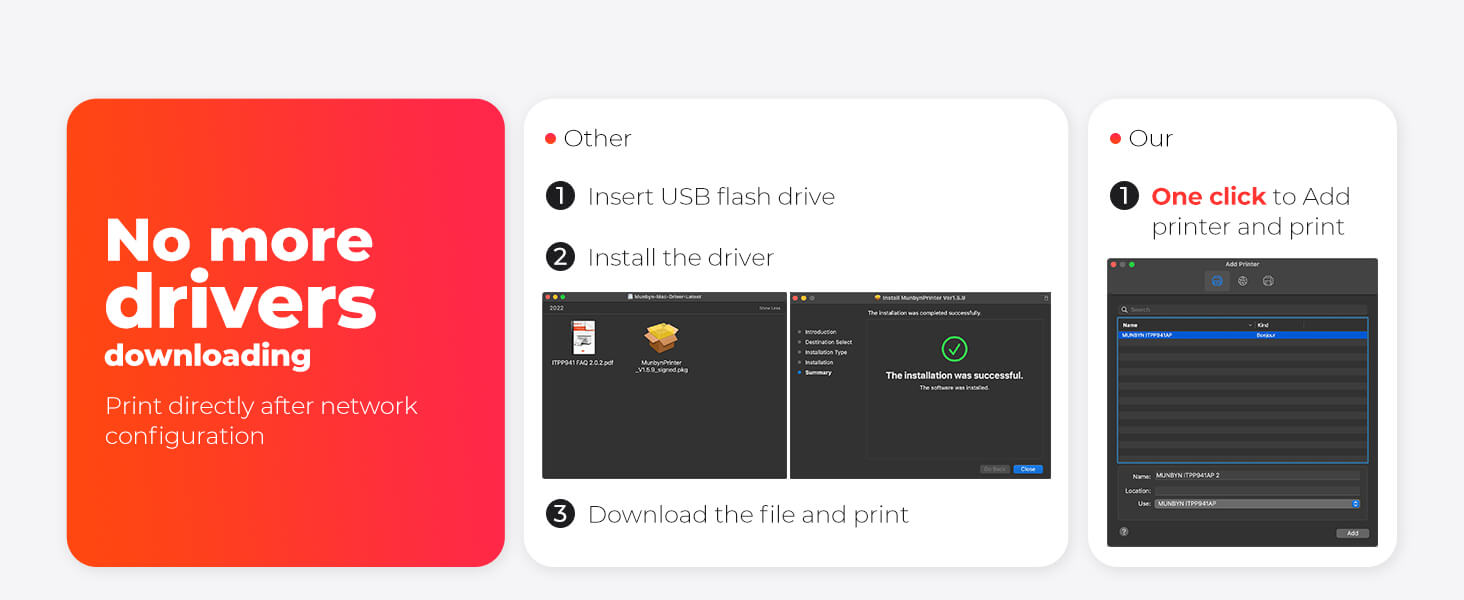The width and height of the screenshot is (1464, 600).
Task: Select Installation Type step in installer
Action: click(825, 352)
